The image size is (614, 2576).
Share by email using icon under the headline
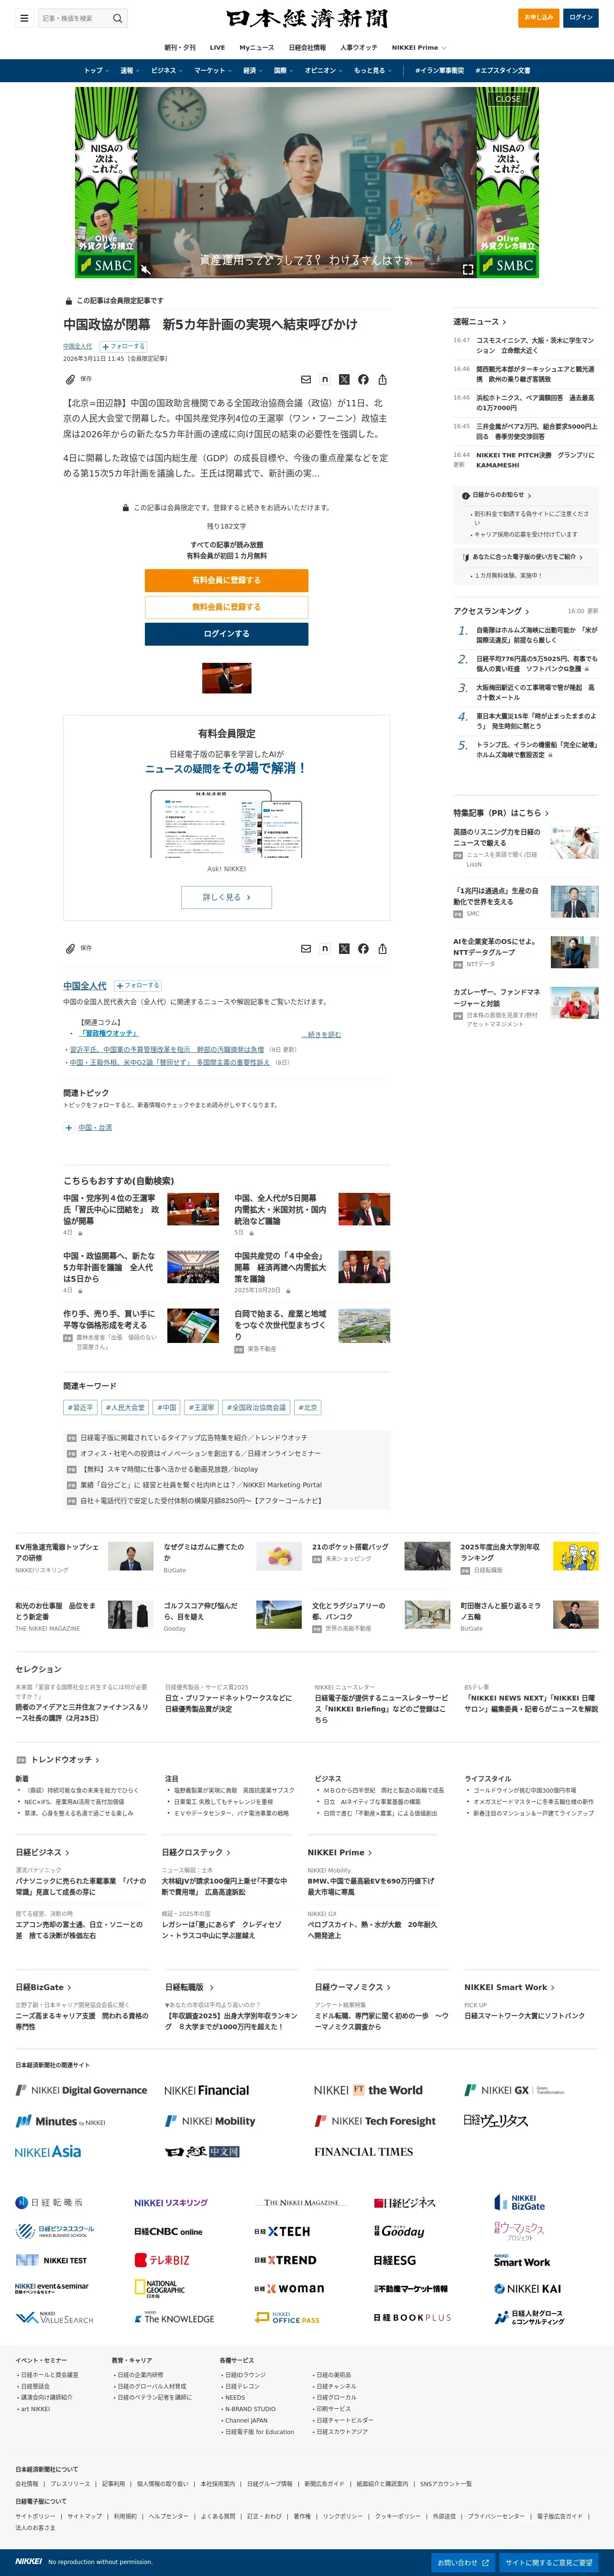pyautogui.click(x=306, y=379)
